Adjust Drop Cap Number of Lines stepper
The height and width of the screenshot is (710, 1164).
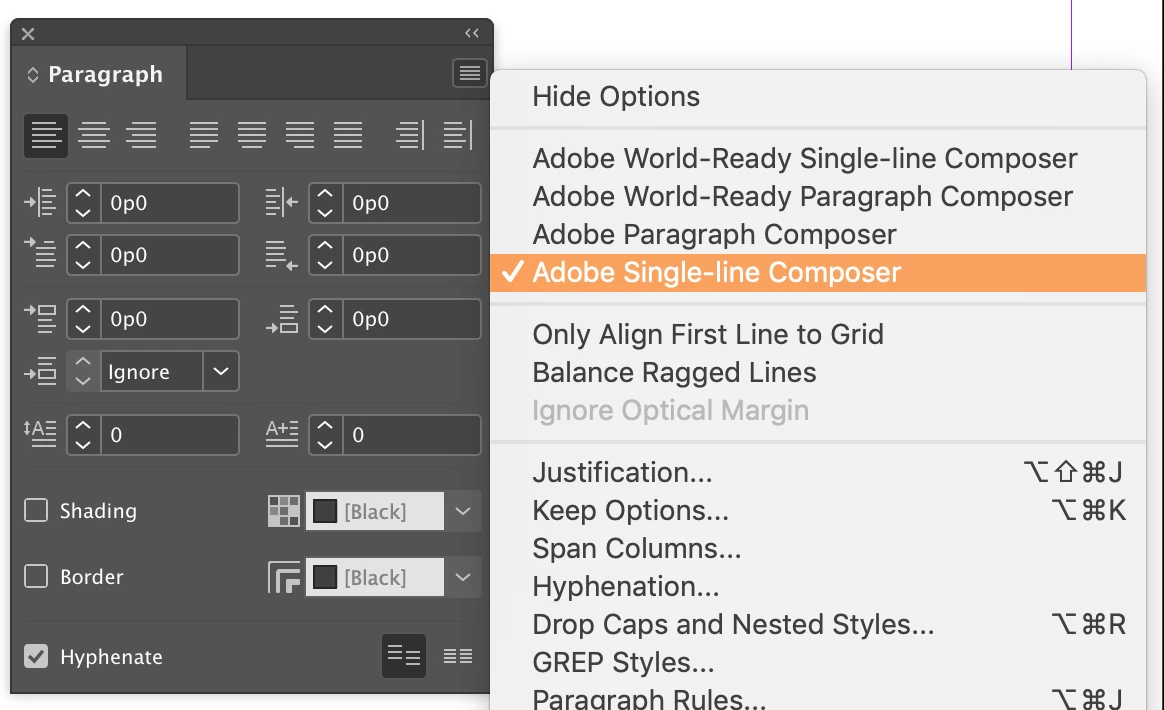tap(83, 434)
